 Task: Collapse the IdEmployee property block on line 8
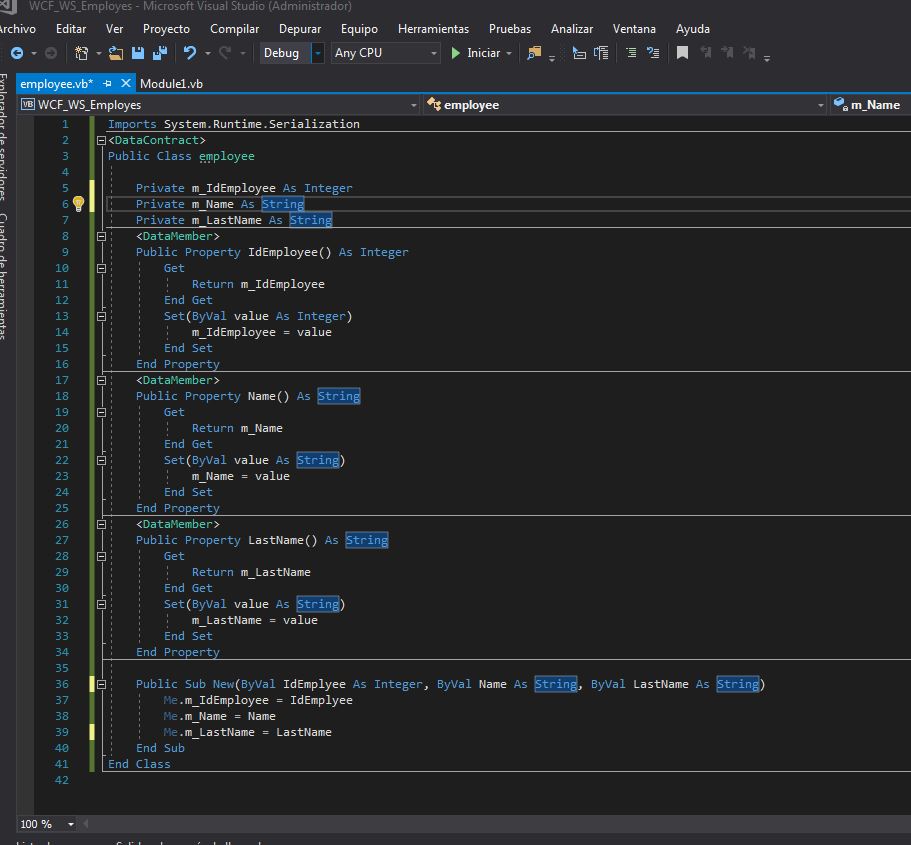pos(101,236)
